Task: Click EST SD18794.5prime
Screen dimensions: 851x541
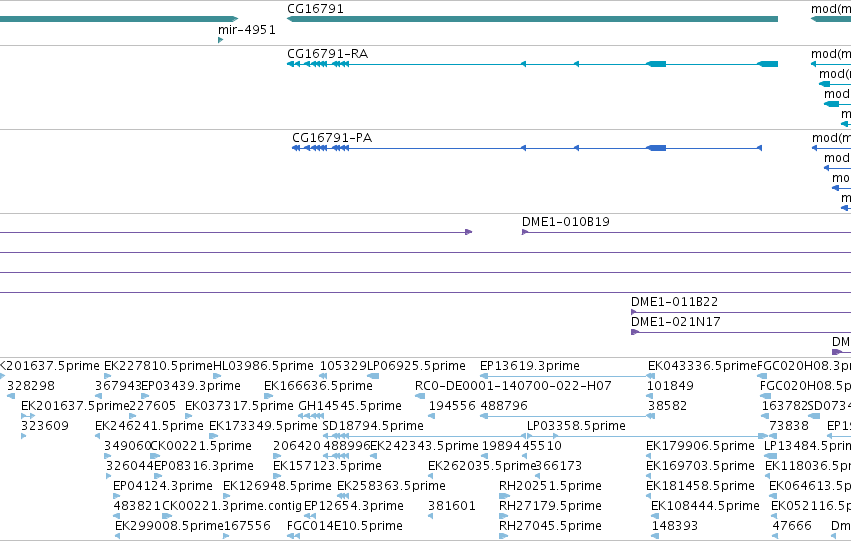Action: 373,426
